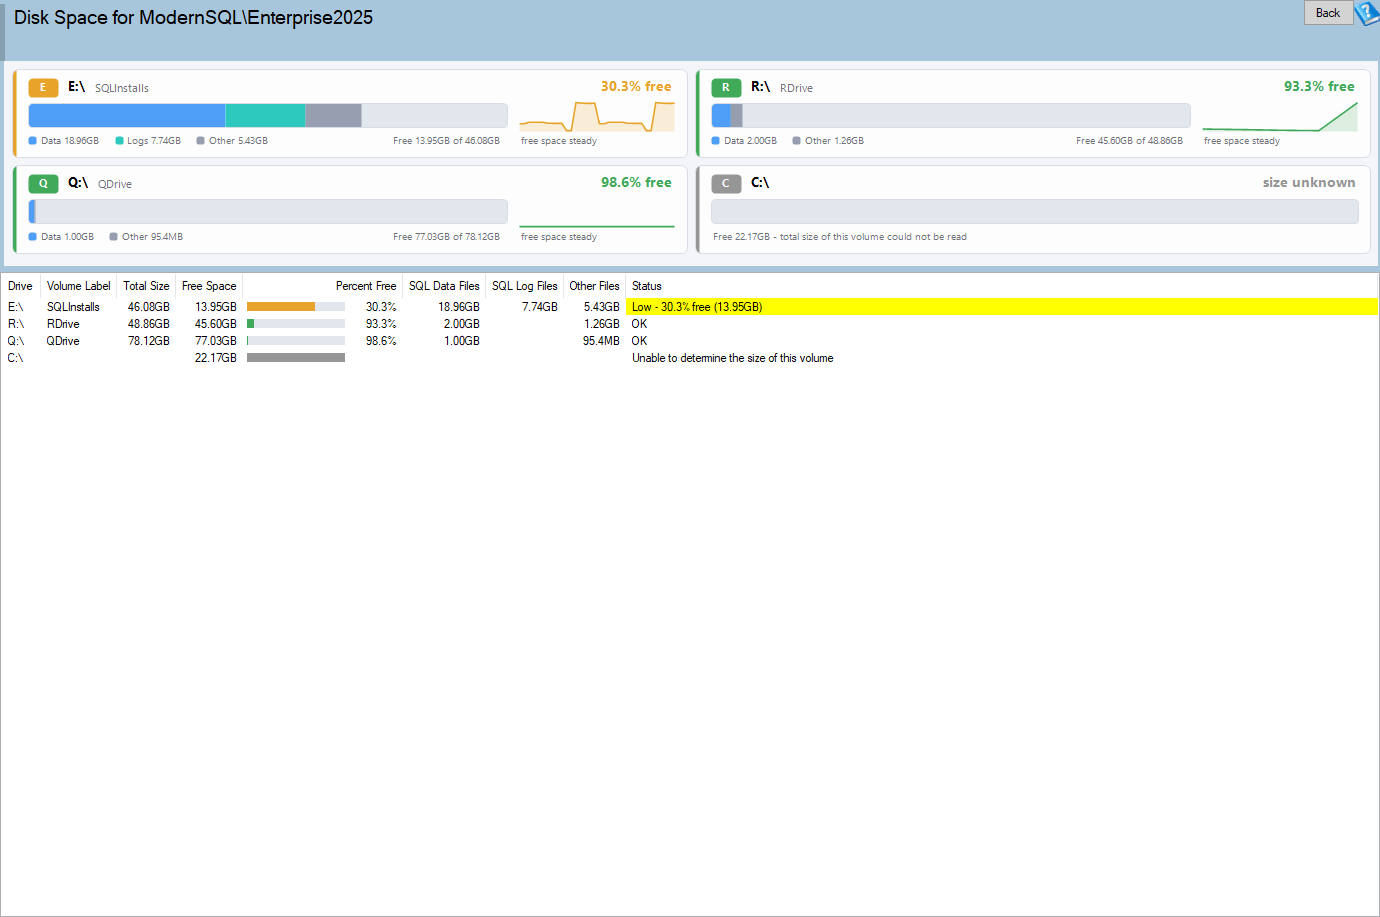Click the 48.86GB total size cell

148,324
